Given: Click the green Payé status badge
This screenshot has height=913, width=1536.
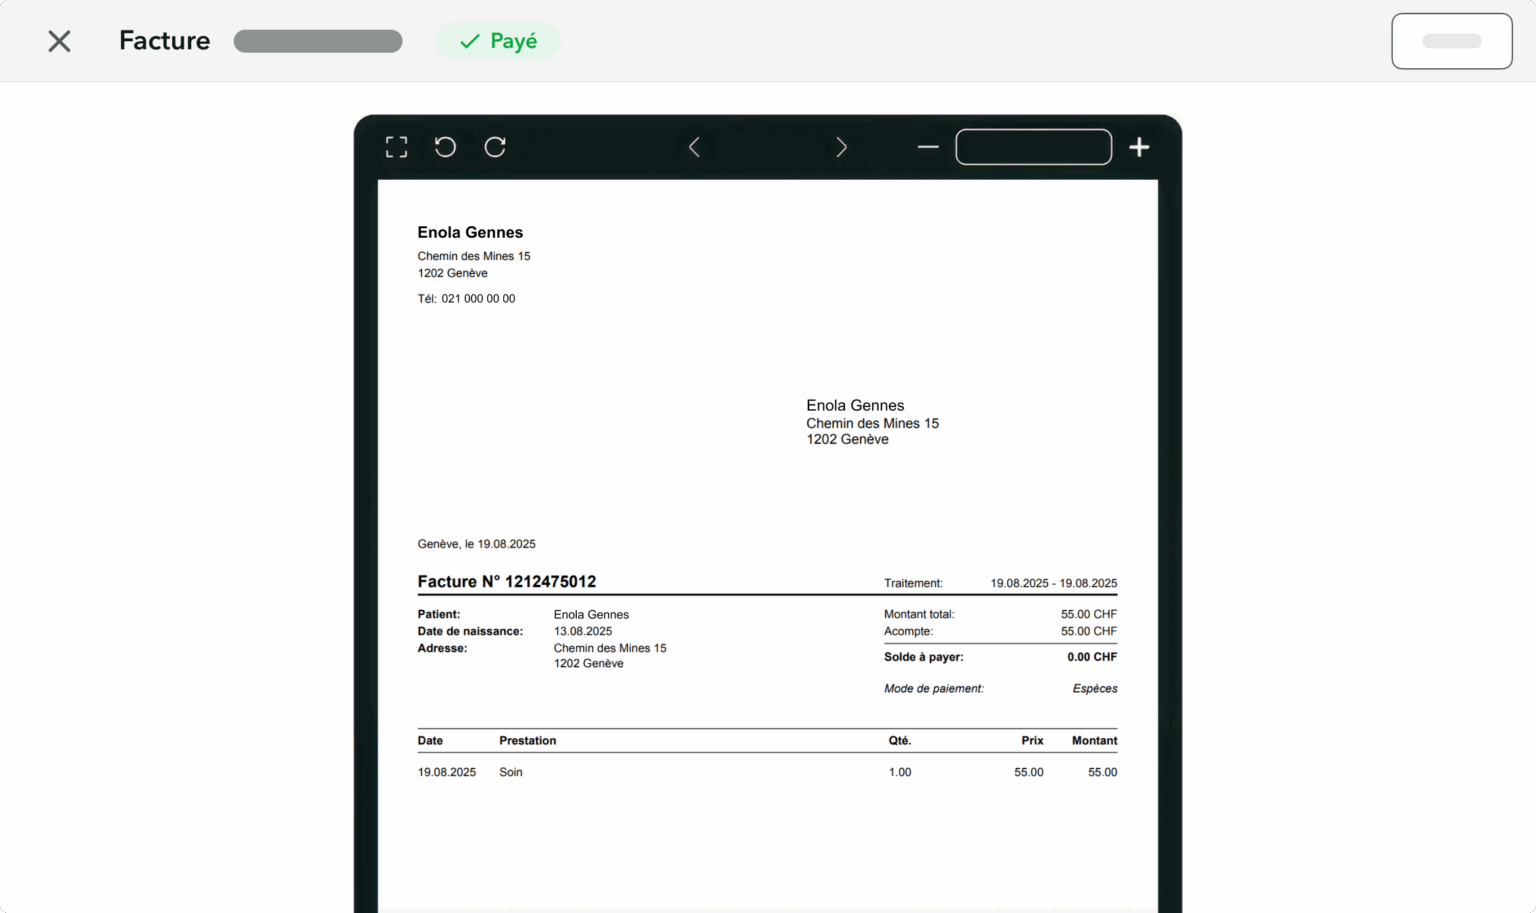Looking at the screenshot, I should [x=497, y=41].
